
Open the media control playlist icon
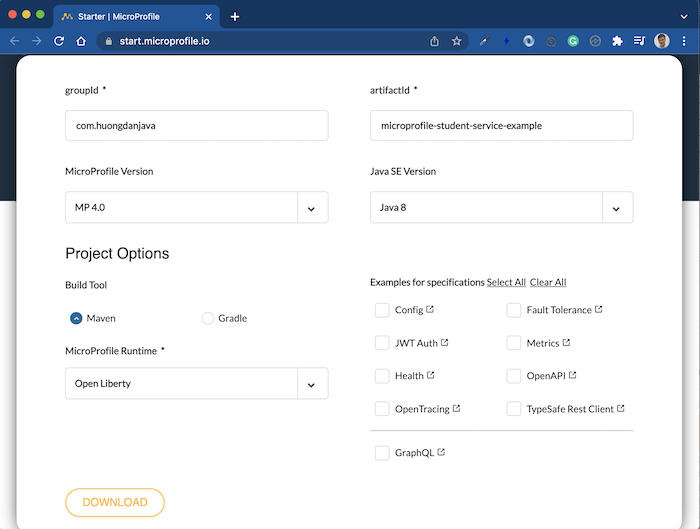click(x=639, y=41)
